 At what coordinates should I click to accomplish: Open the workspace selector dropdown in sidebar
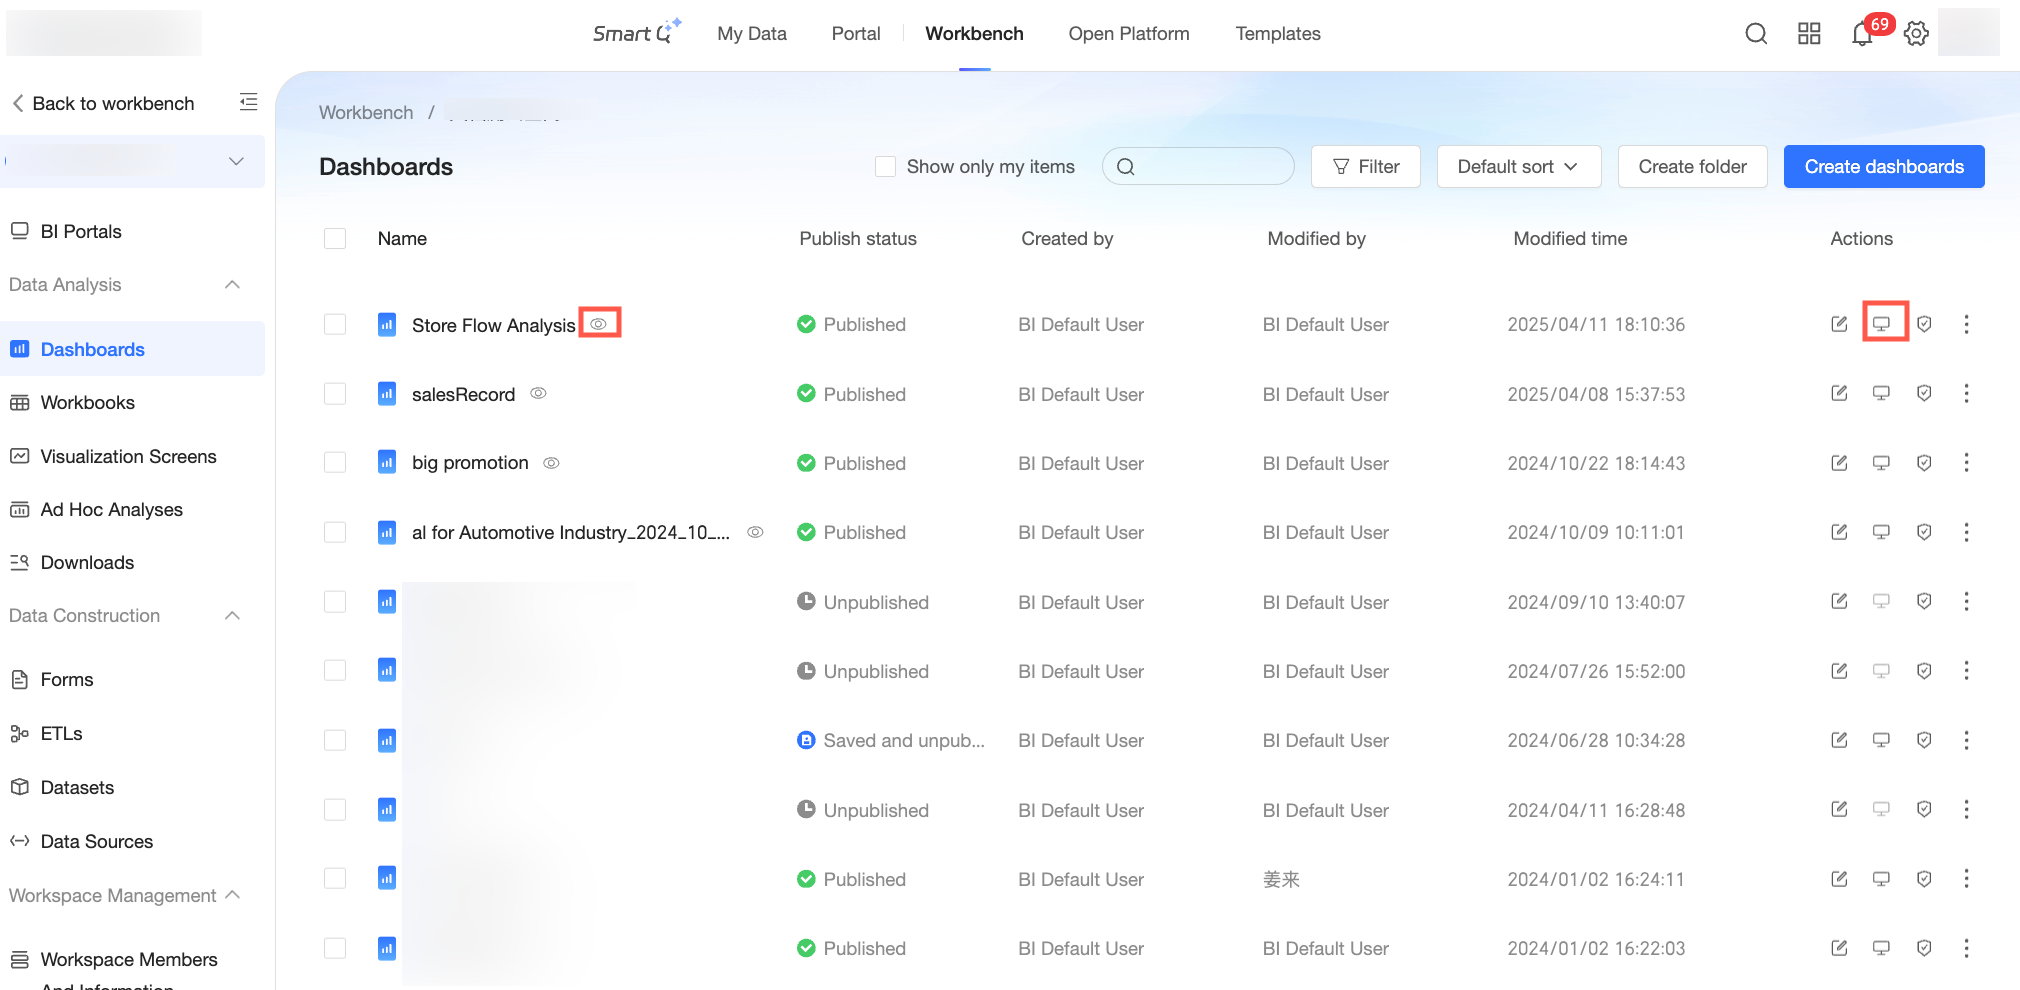coord(132,161)
